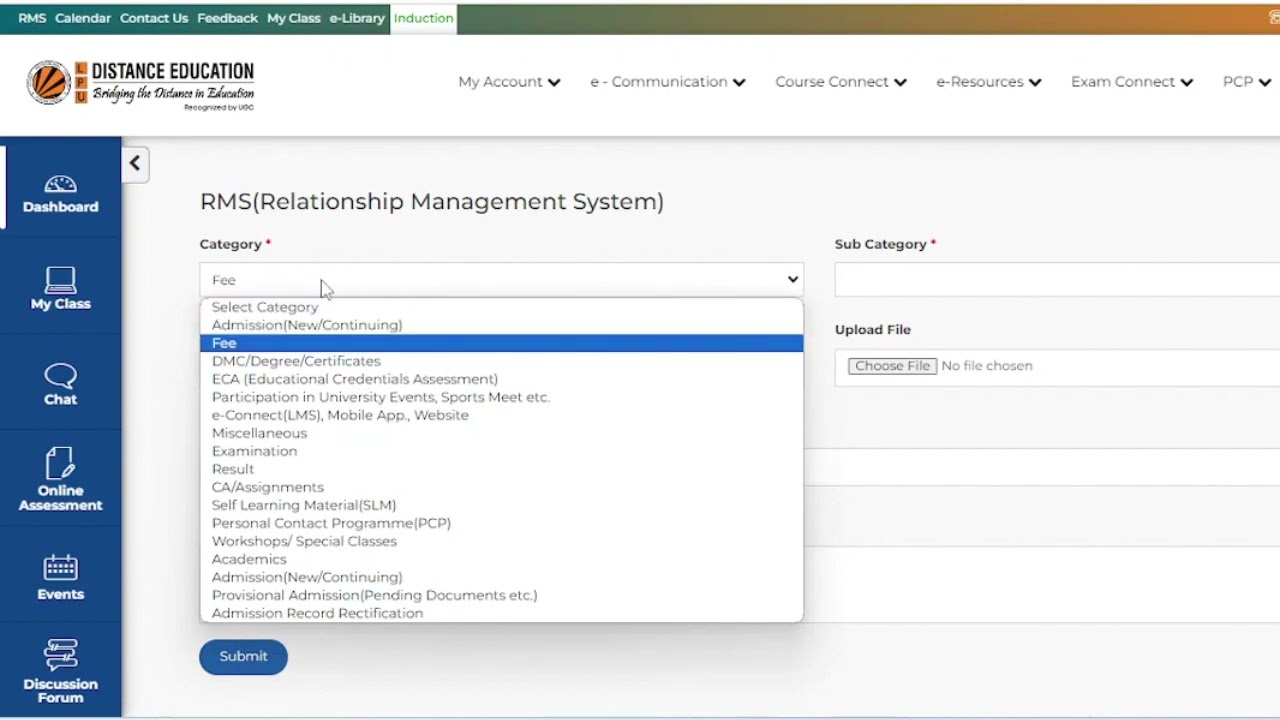Select the Admission(New/Continuing) option below Academics
1280x720 pixels.
point(501,577)
